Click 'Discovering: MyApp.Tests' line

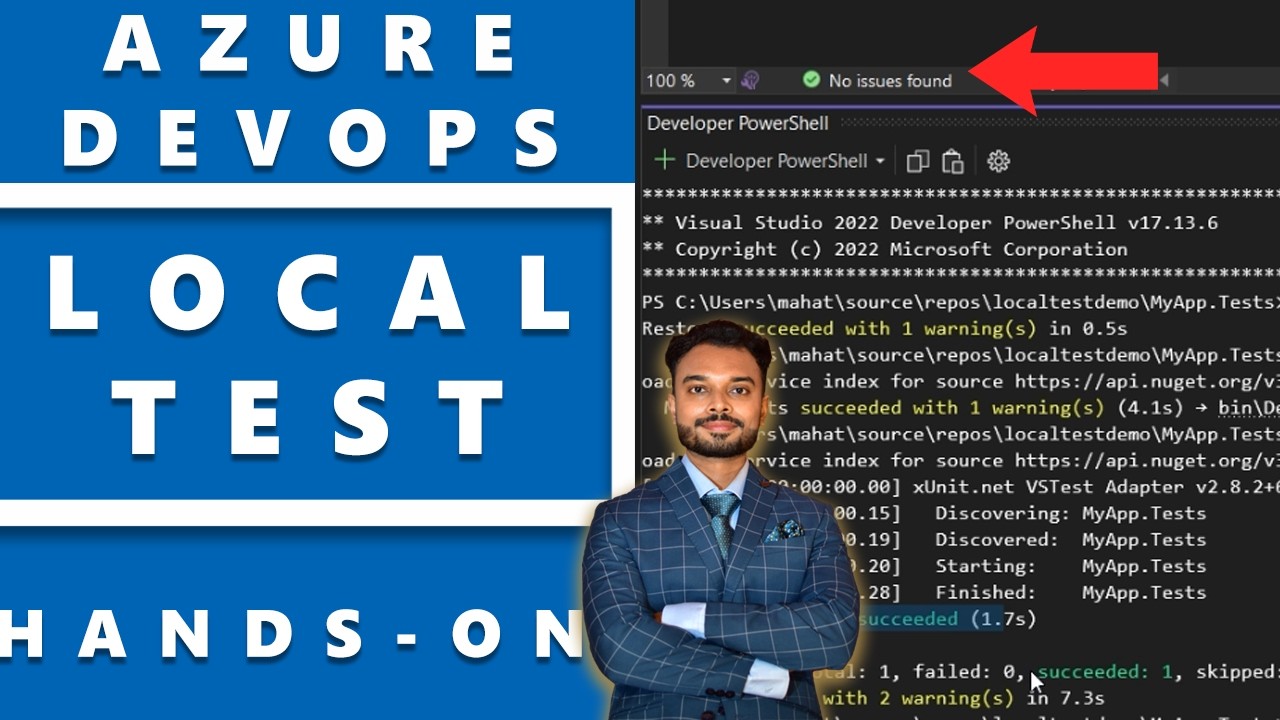(x=1070, y=514)
